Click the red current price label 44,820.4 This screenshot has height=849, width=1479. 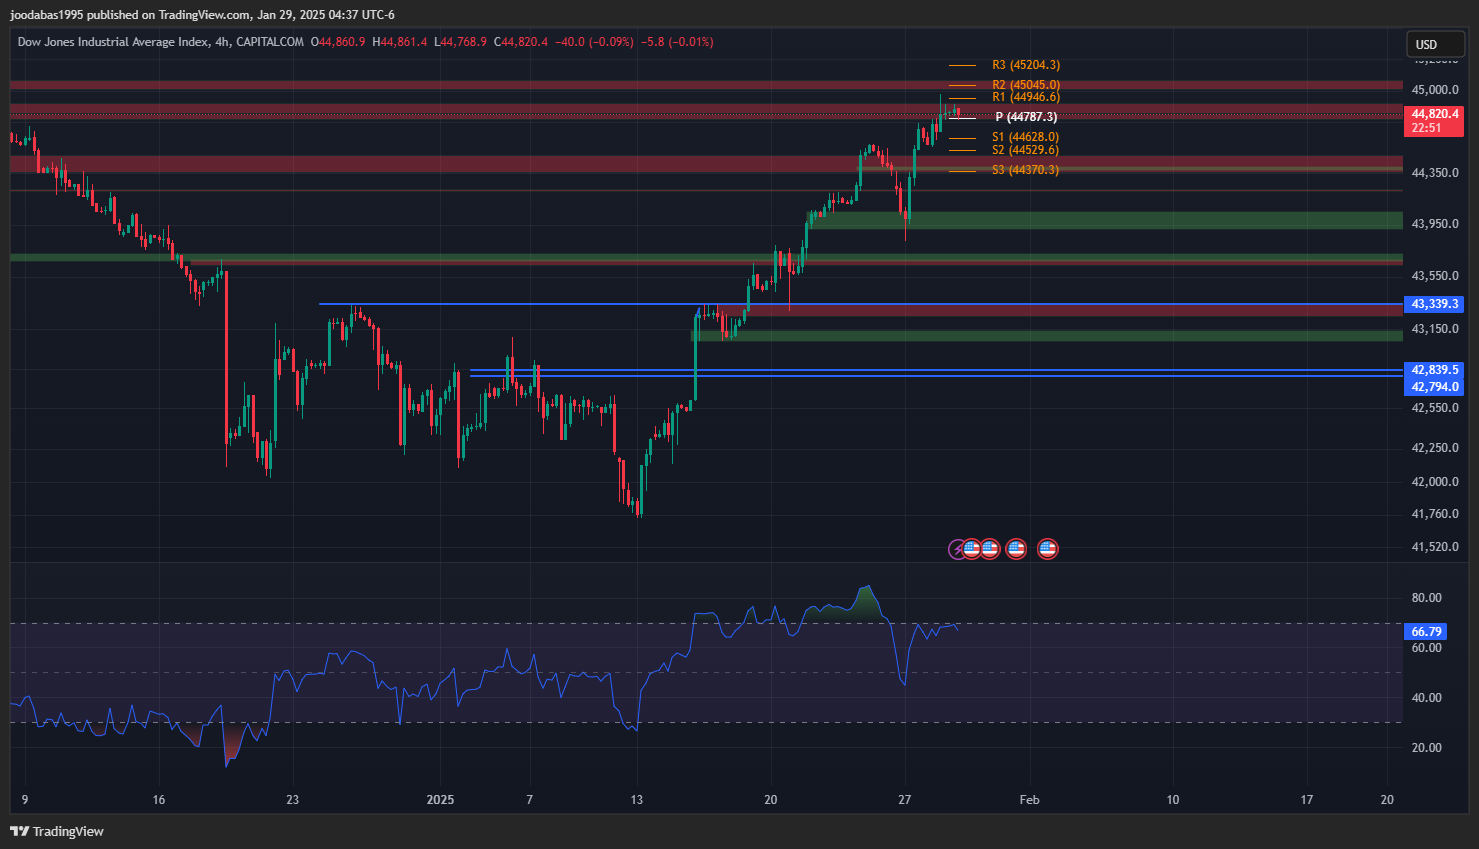(x=1434, y=114)
